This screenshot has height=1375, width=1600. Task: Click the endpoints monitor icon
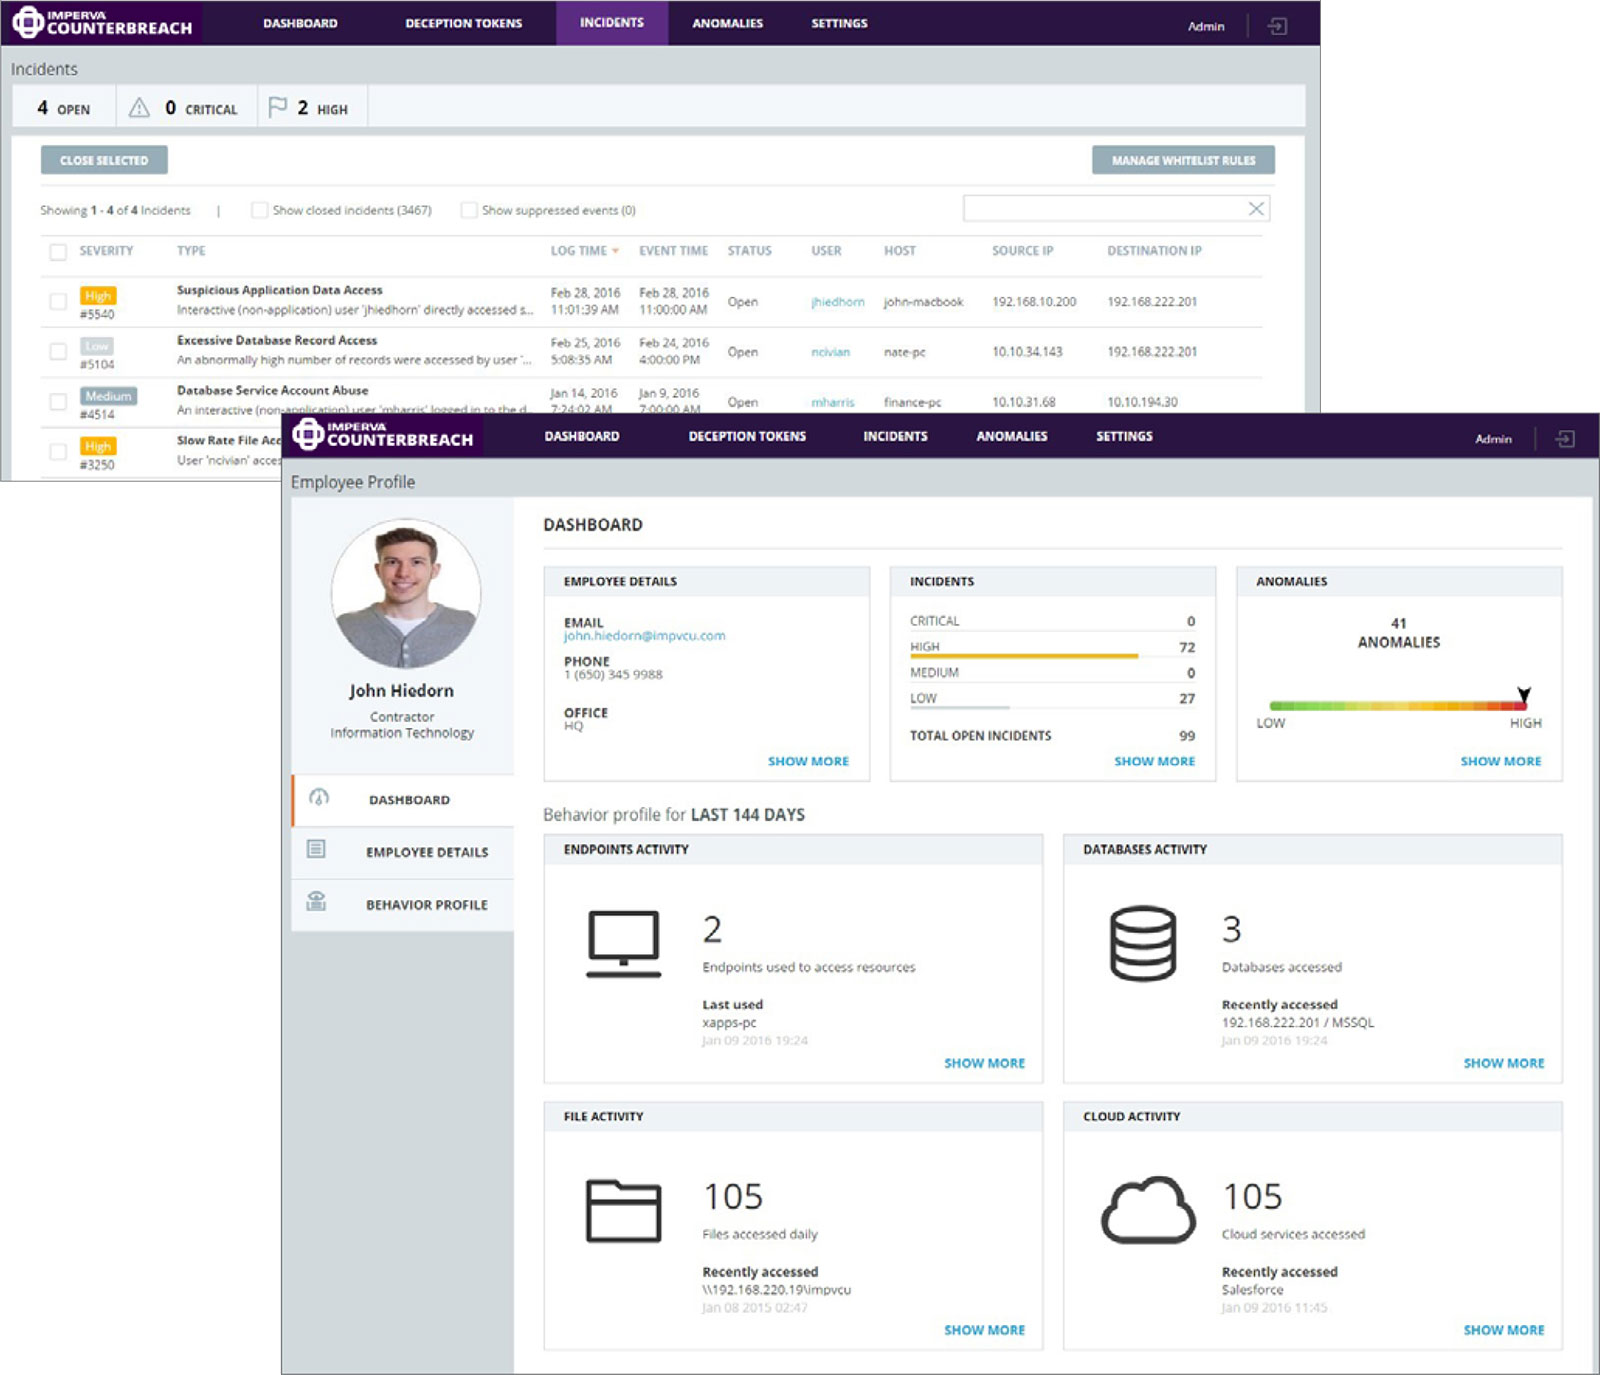623,944
